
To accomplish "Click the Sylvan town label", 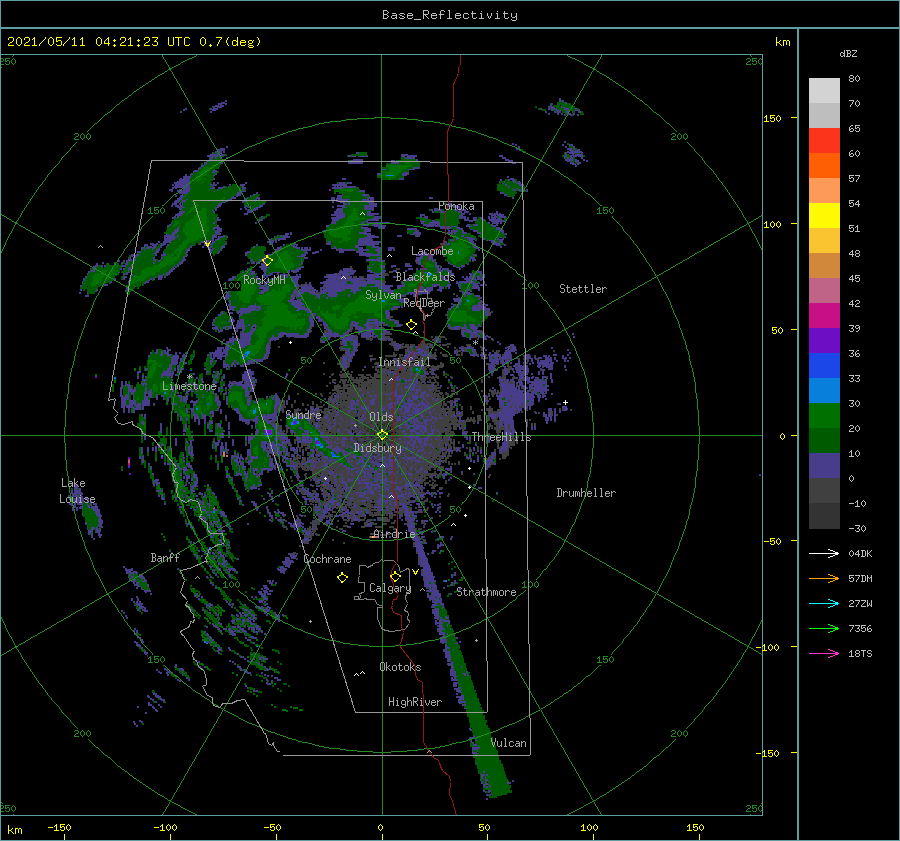I will click(383, 294).
